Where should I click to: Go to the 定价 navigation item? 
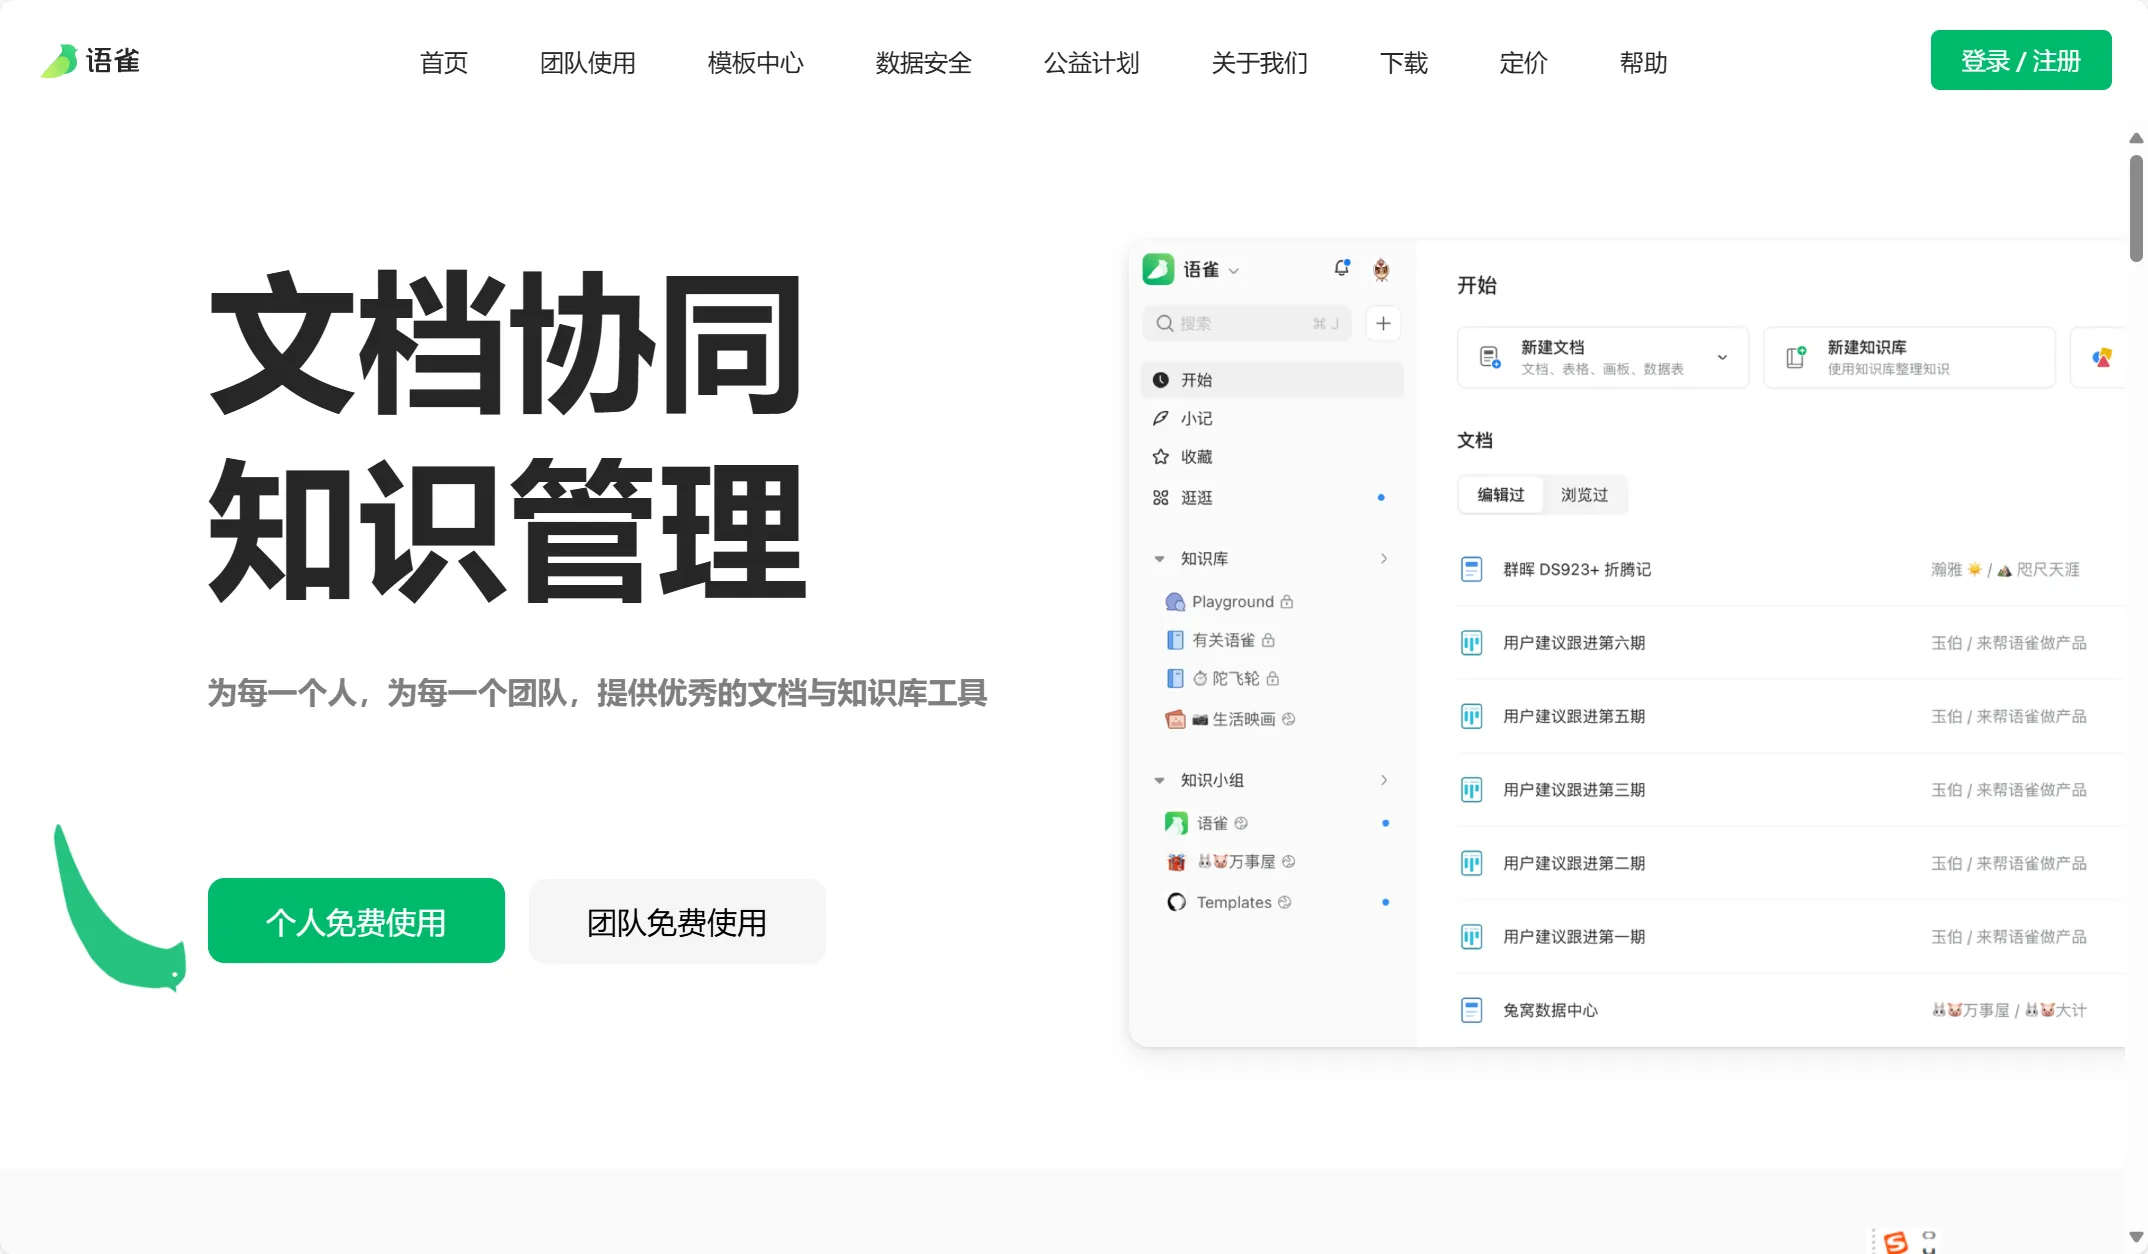1523,62
